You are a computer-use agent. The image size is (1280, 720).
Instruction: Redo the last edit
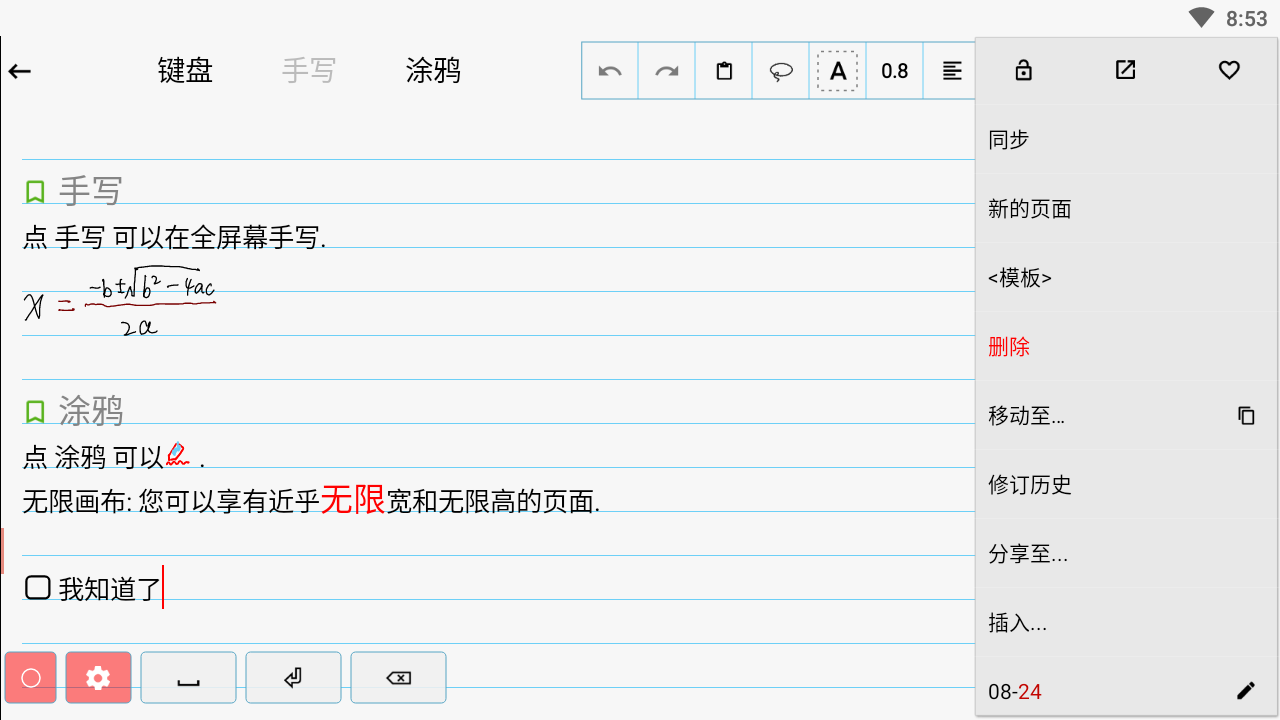pyautogui.click(x=667, y=71)
